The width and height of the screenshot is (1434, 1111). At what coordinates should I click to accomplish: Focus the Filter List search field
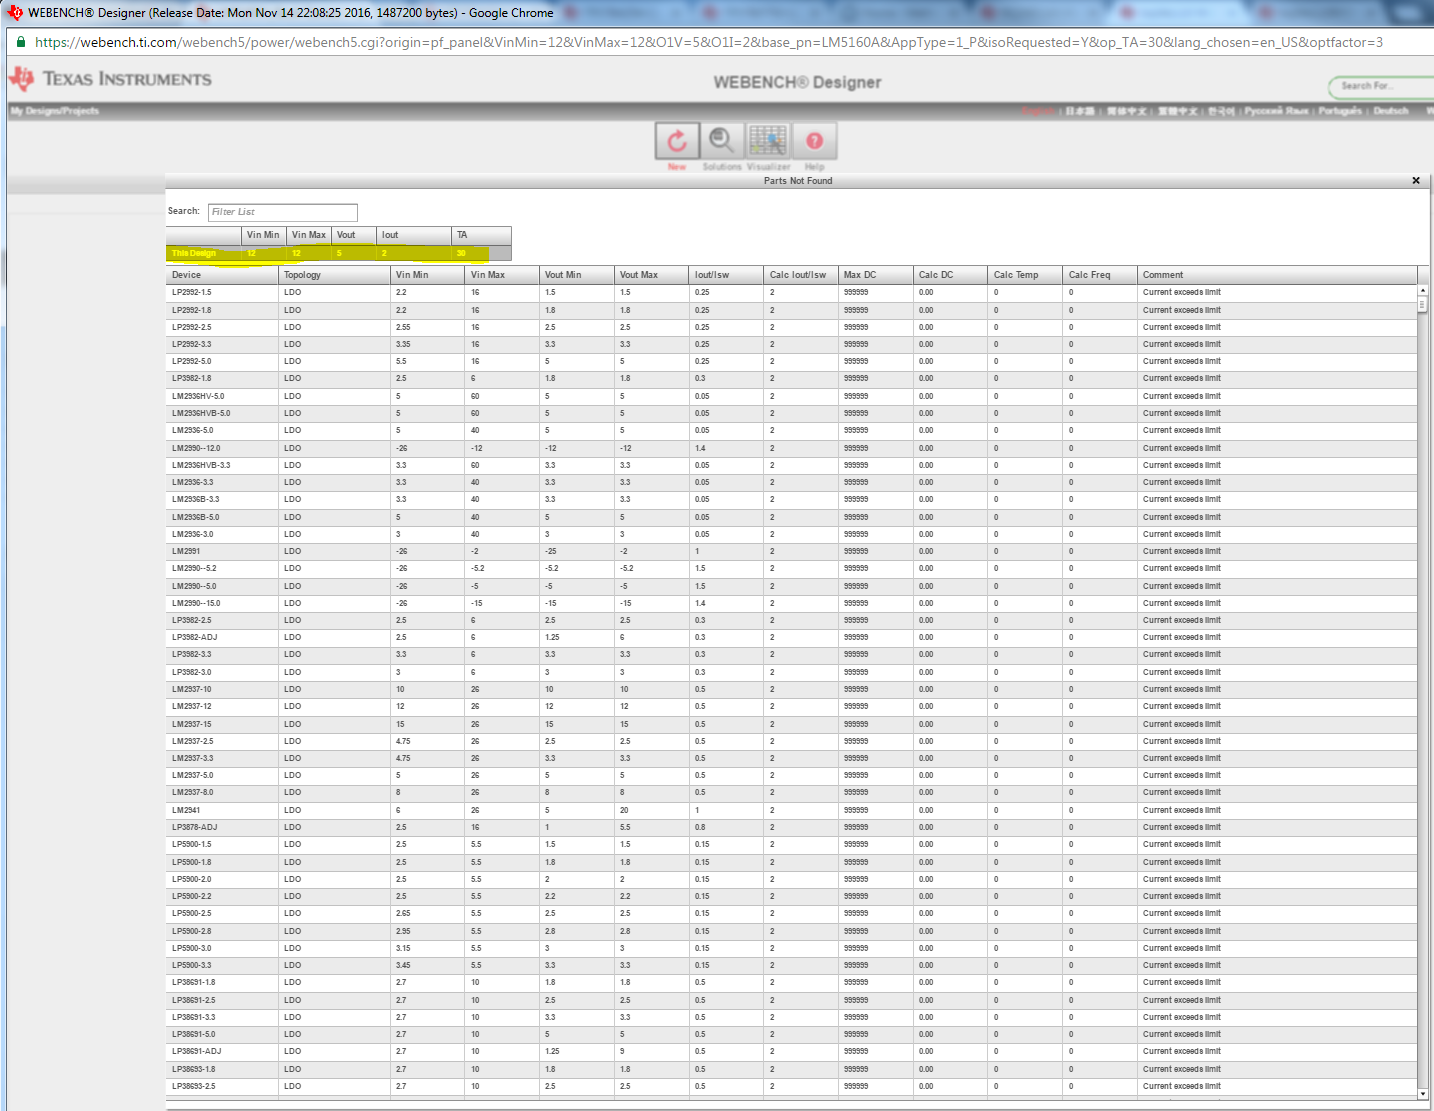click(x=283, y=212)
